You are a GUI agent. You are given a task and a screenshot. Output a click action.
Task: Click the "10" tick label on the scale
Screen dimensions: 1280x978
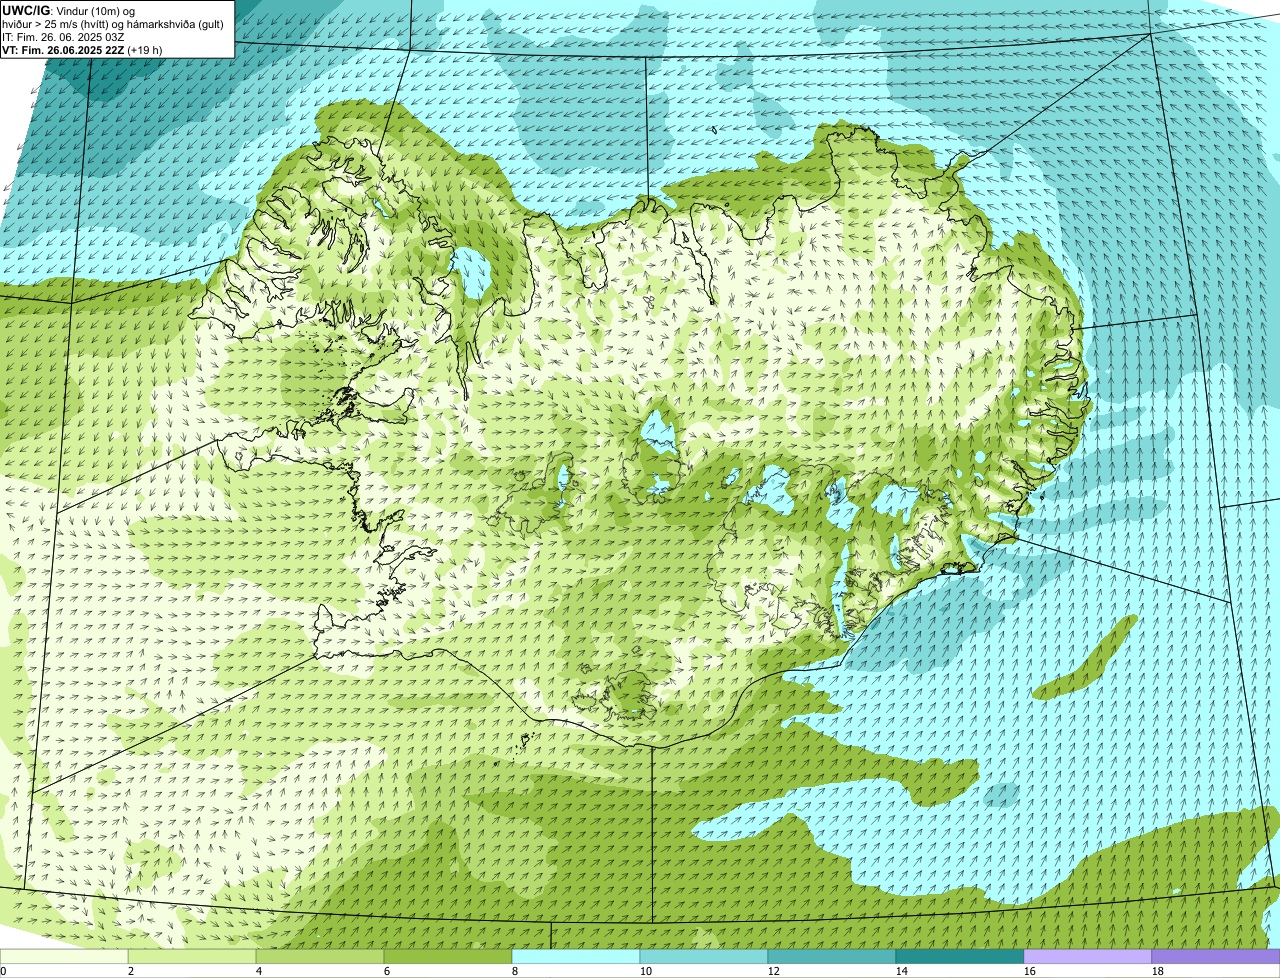[x=646, y=971]
